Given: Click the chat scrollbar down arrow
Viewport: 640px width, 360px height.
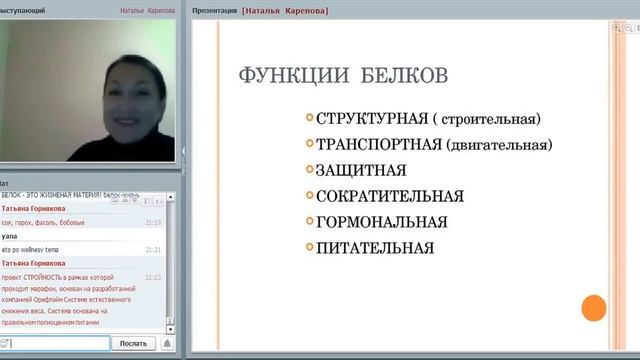Looking at the screenshot, I should click(171, 329).
